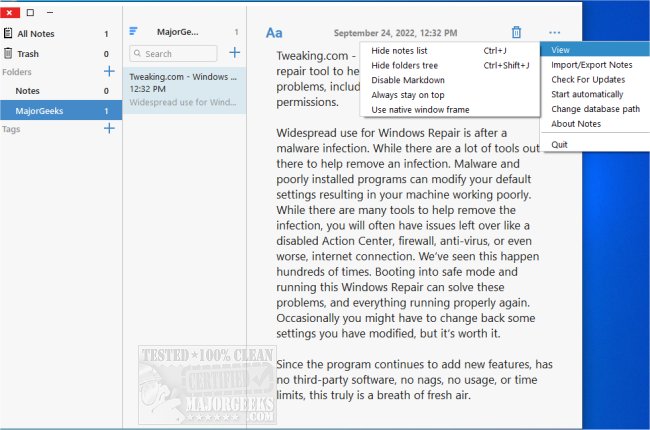Close the Notes window with red X
Viewport: 650px width, 430px height.
tap(10, 12)
